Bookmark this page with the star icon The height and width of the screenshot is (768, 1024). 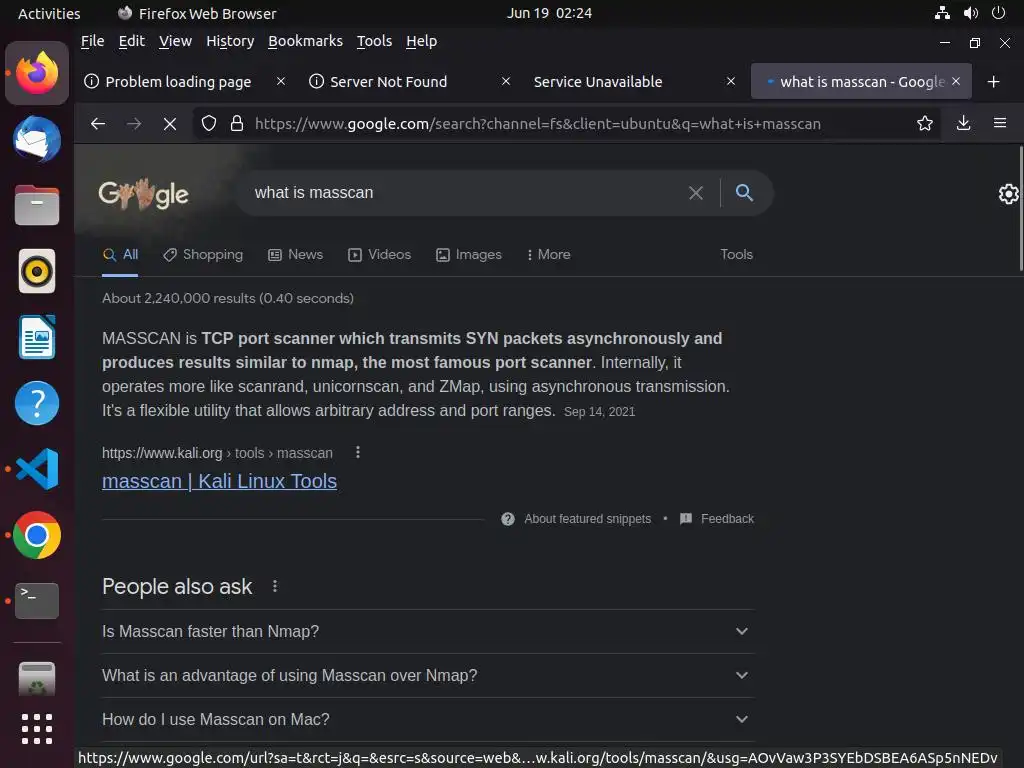point(925,123)
